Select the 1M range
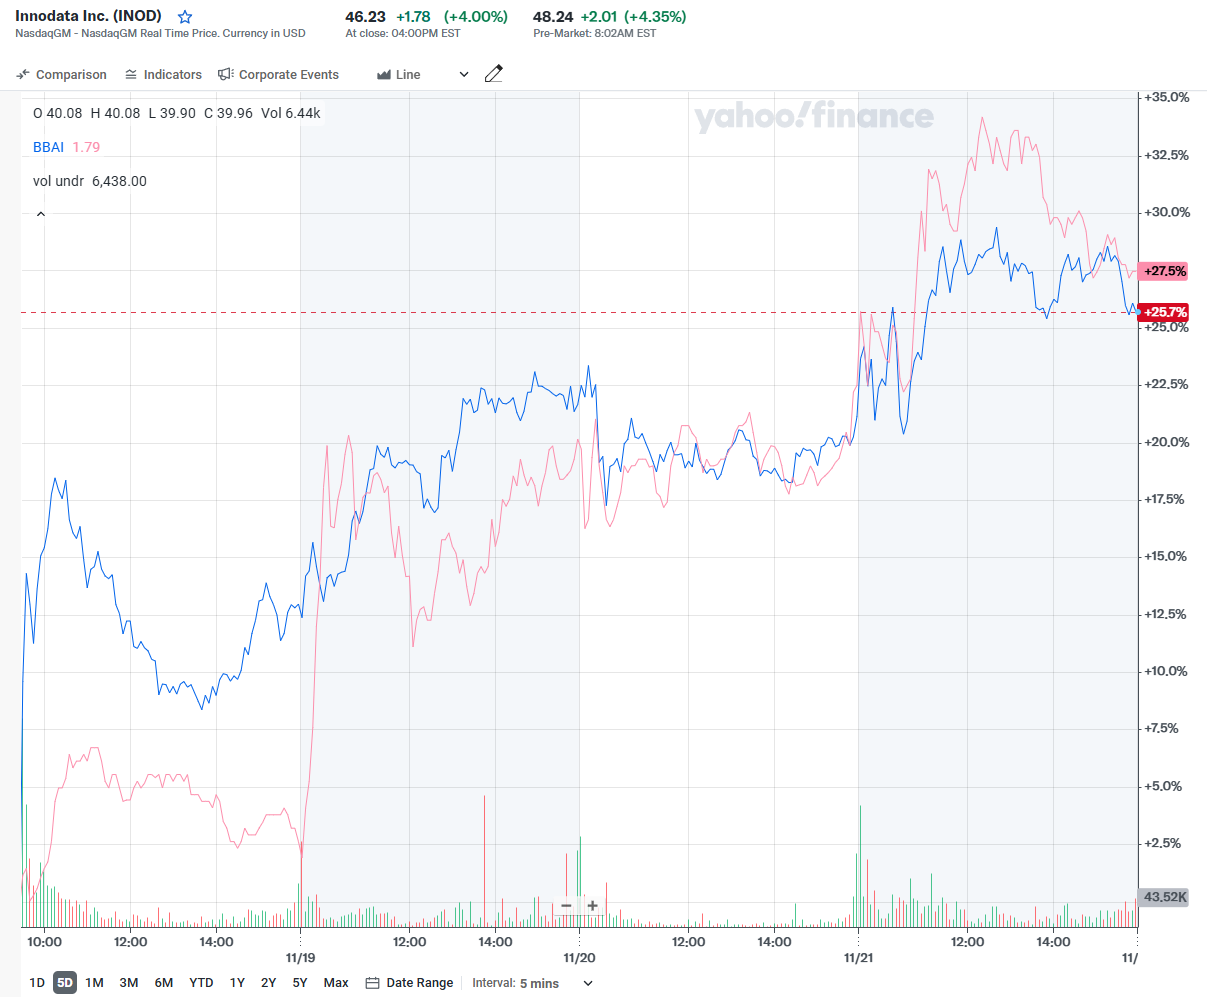1207x997 pixels. (x=95, y=983)
